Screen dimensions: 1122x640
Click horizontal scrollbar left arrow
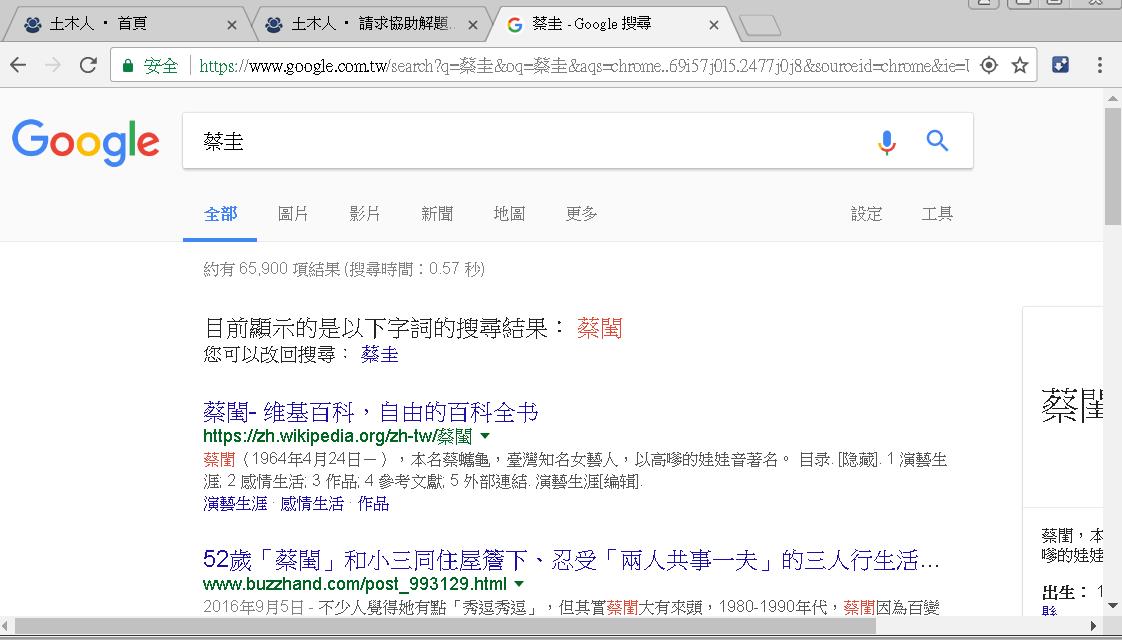coord(6,626)
